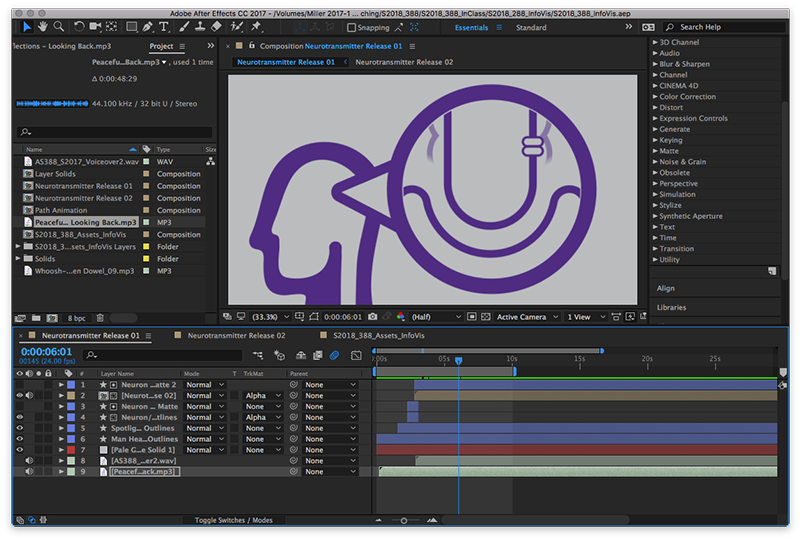800x540 pixels.
Task: Select the Pan Behind anchor point tool
Action: (111, 27)
